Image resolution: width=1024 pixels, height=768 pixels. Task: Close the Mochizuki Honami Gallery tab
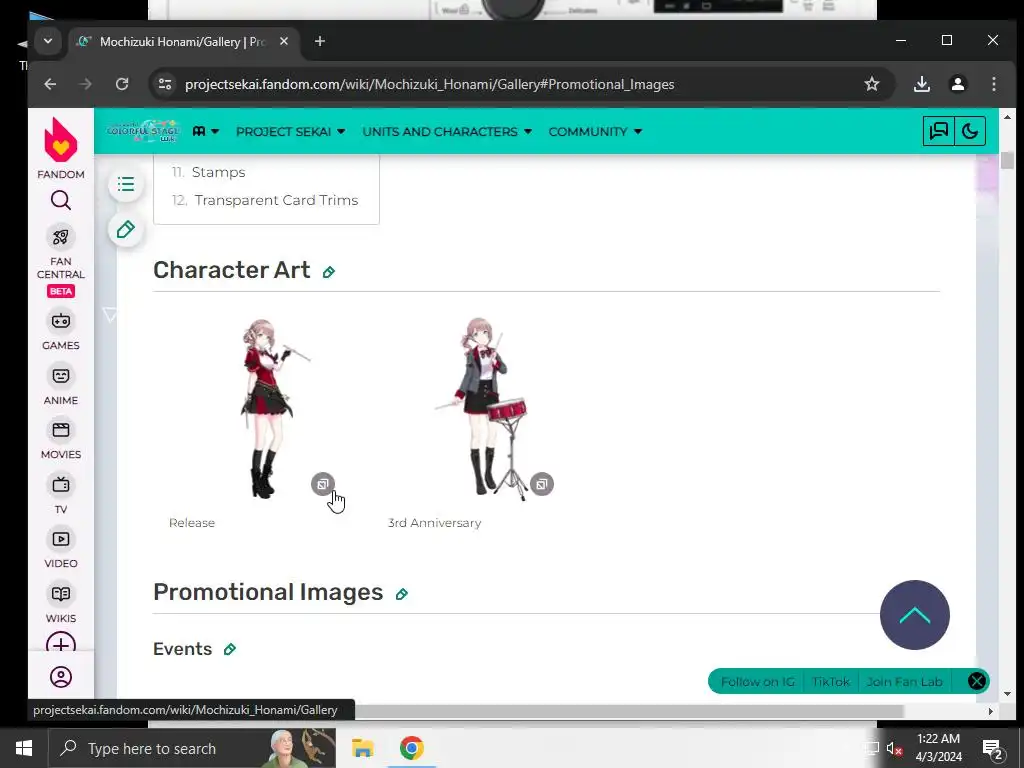[x=284, y=41]
